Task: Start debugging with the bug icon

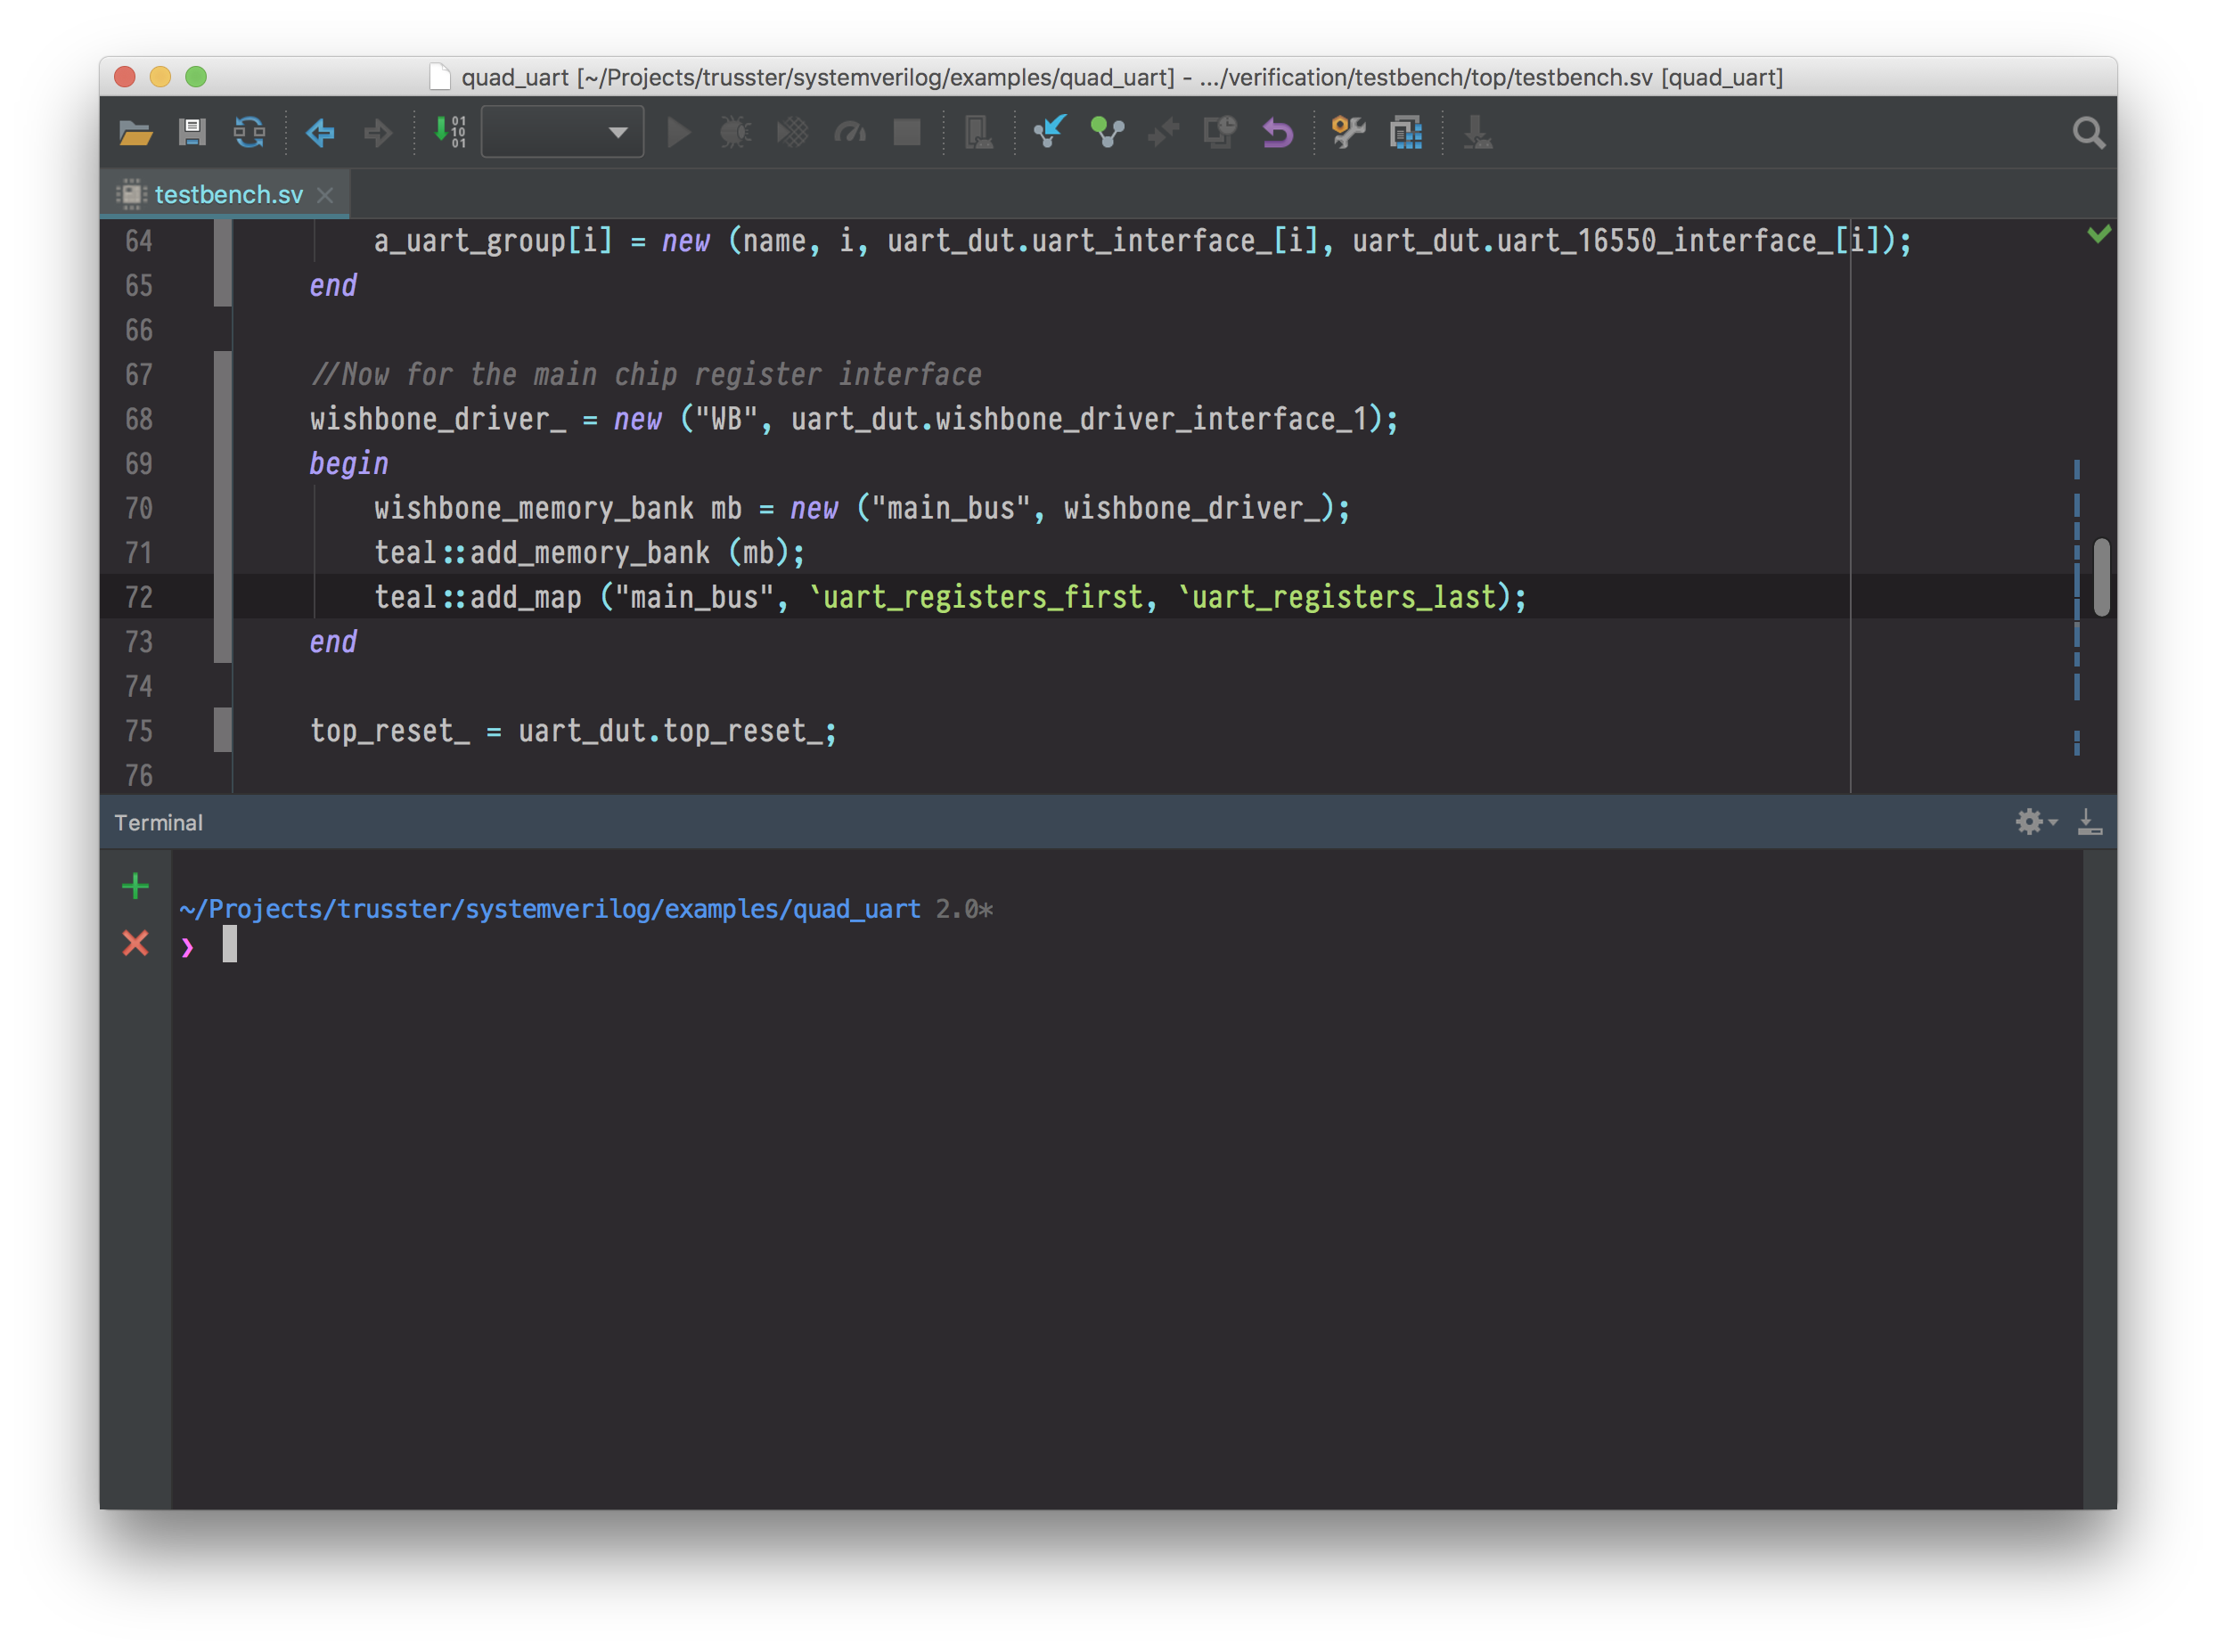Action: pyautogui.click(x=735, y=132)
